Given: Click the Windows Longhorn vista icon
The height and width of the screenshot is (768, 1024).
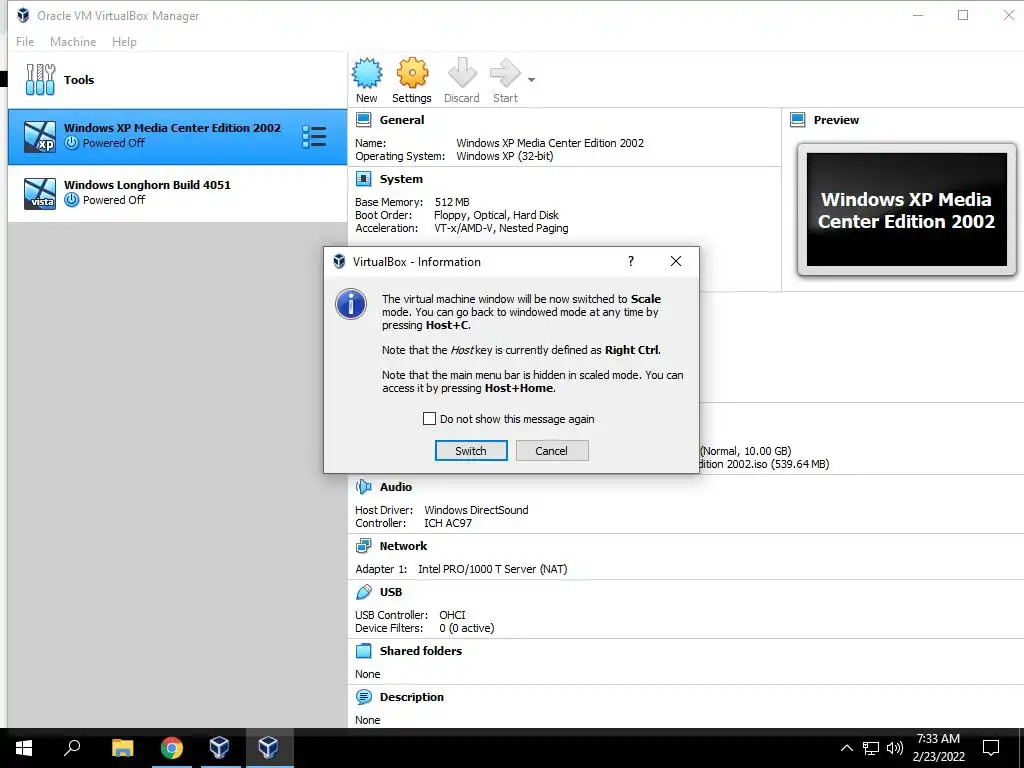Looking at the screenshot, I should click(40, 193).
